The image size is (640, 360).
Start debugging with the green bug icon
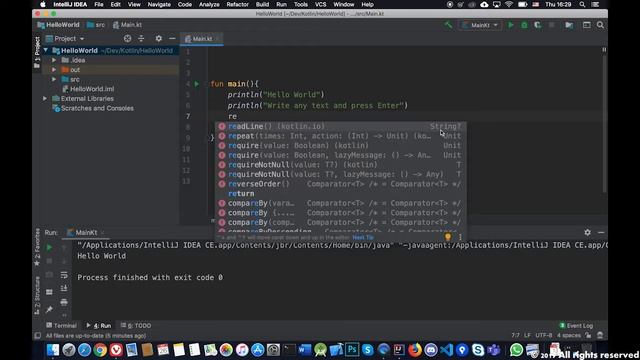click(x=524, y=25)
